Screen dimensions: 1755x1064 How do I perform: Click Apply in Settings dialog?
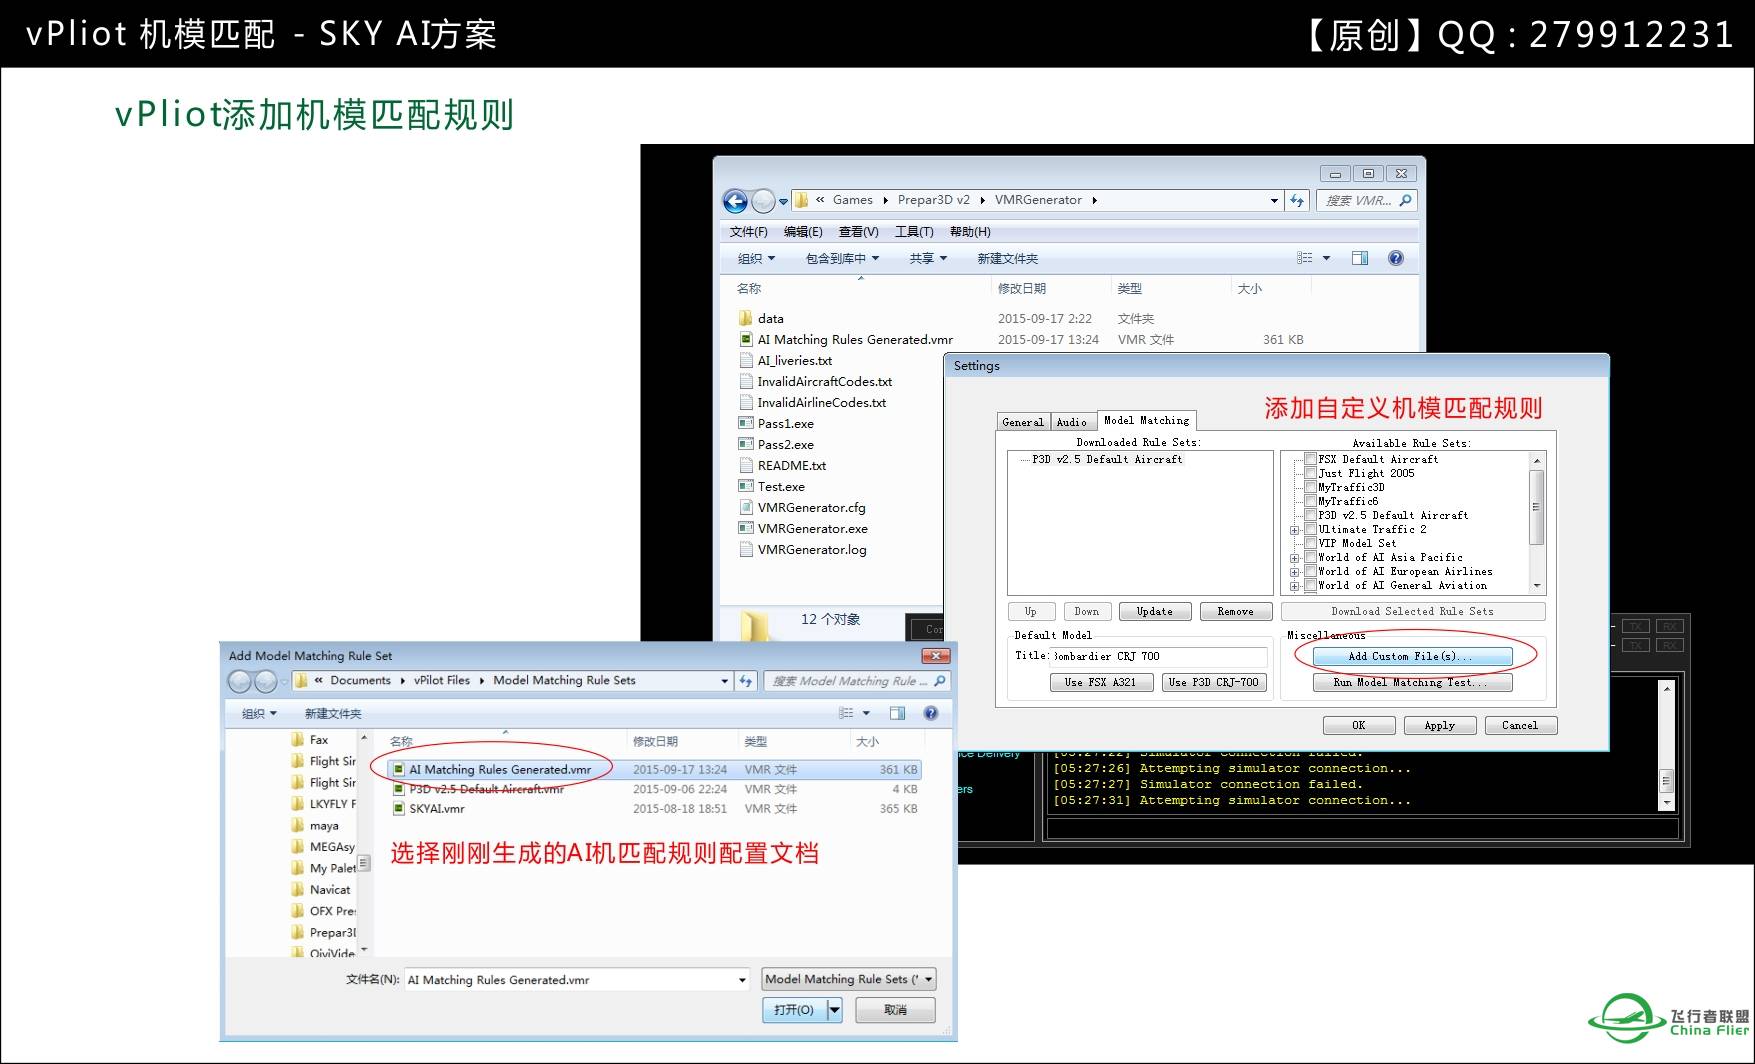pos(1440,725)
